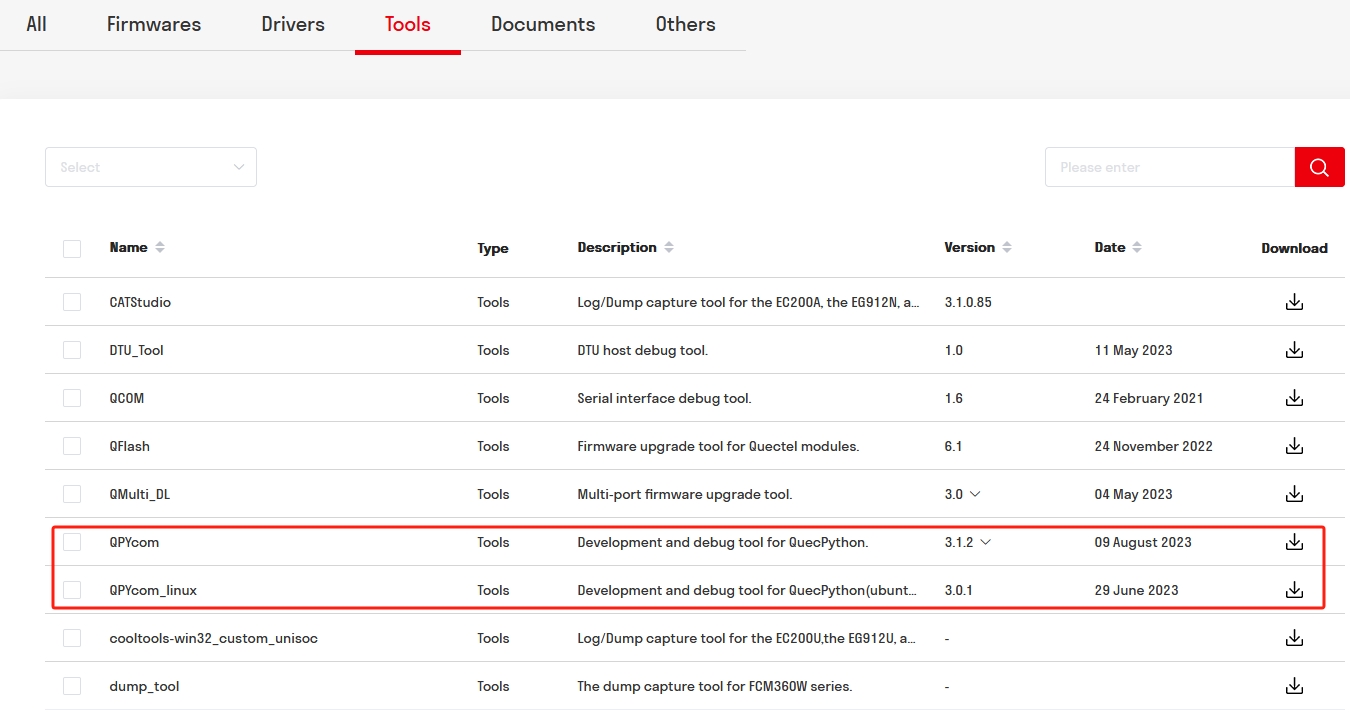This screenshot has width=1350, height=717.
Task: Sort table by Description column
Action: point(669,247)
